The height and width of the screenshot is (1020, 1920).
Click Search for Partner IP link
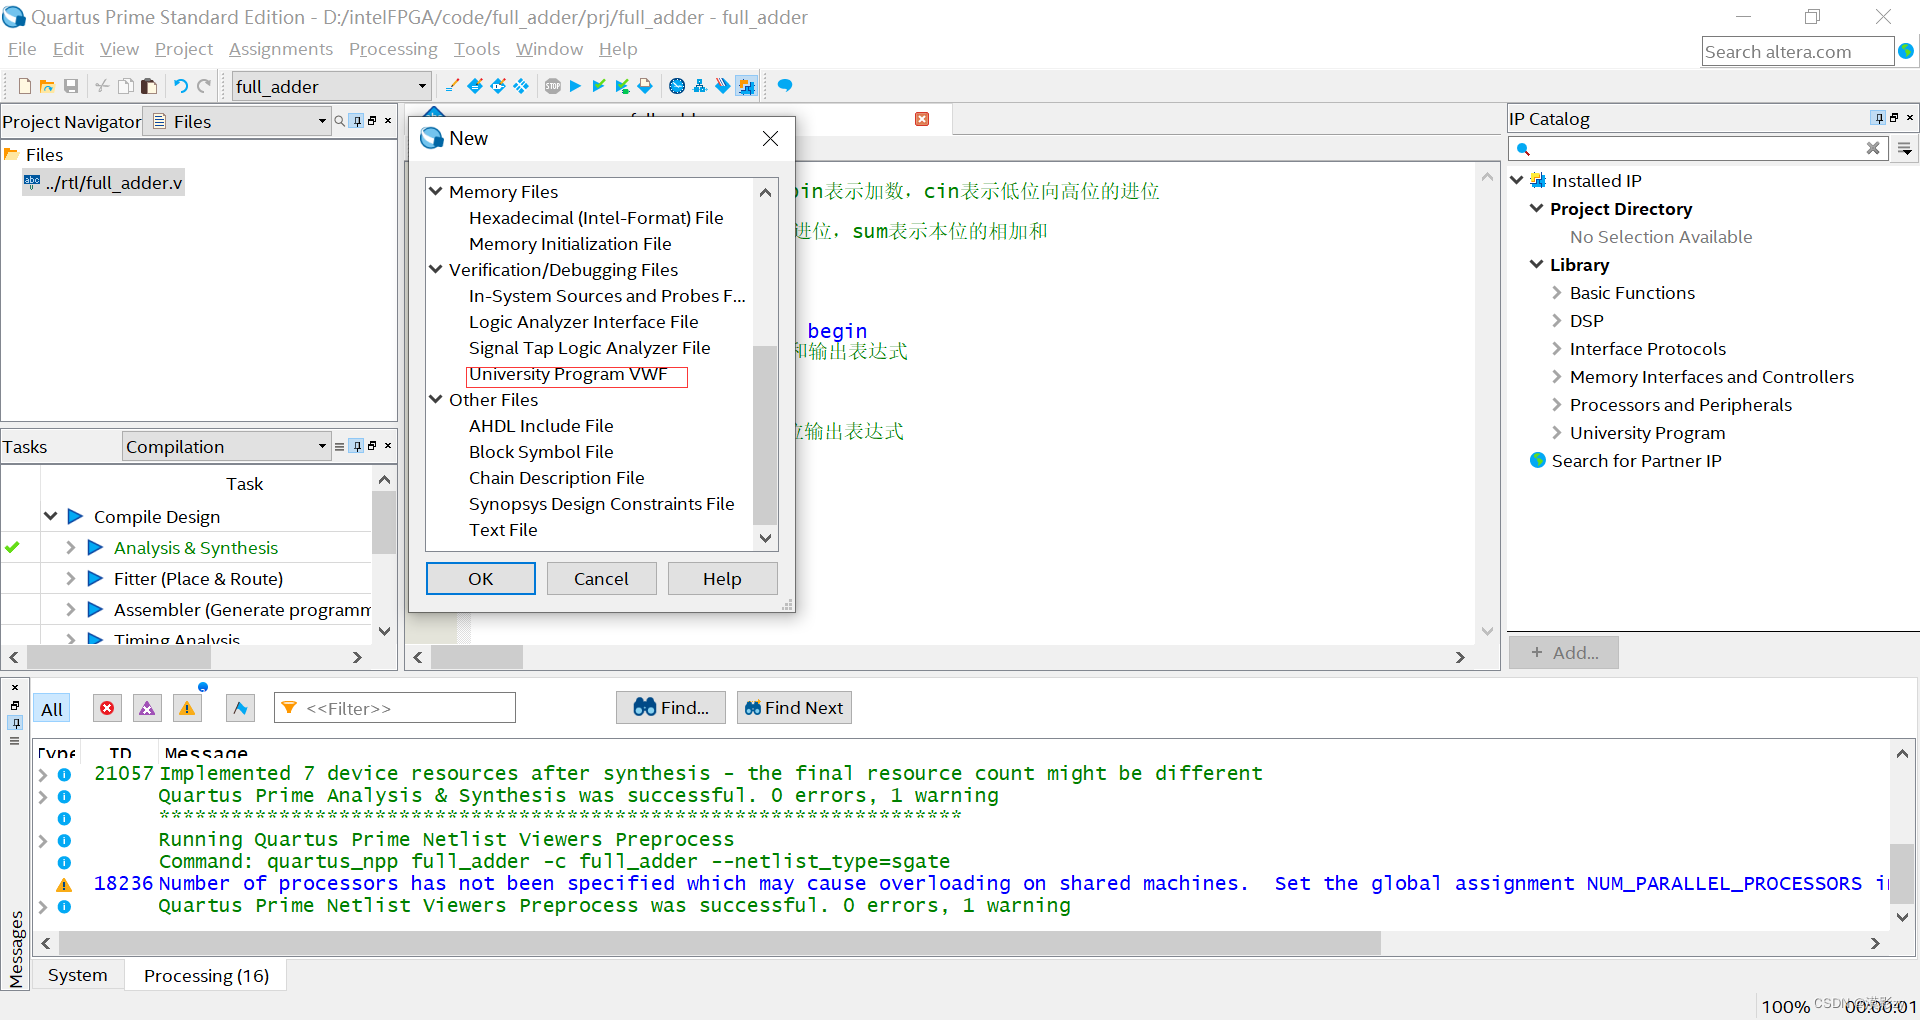click(x=1636, y=461)
